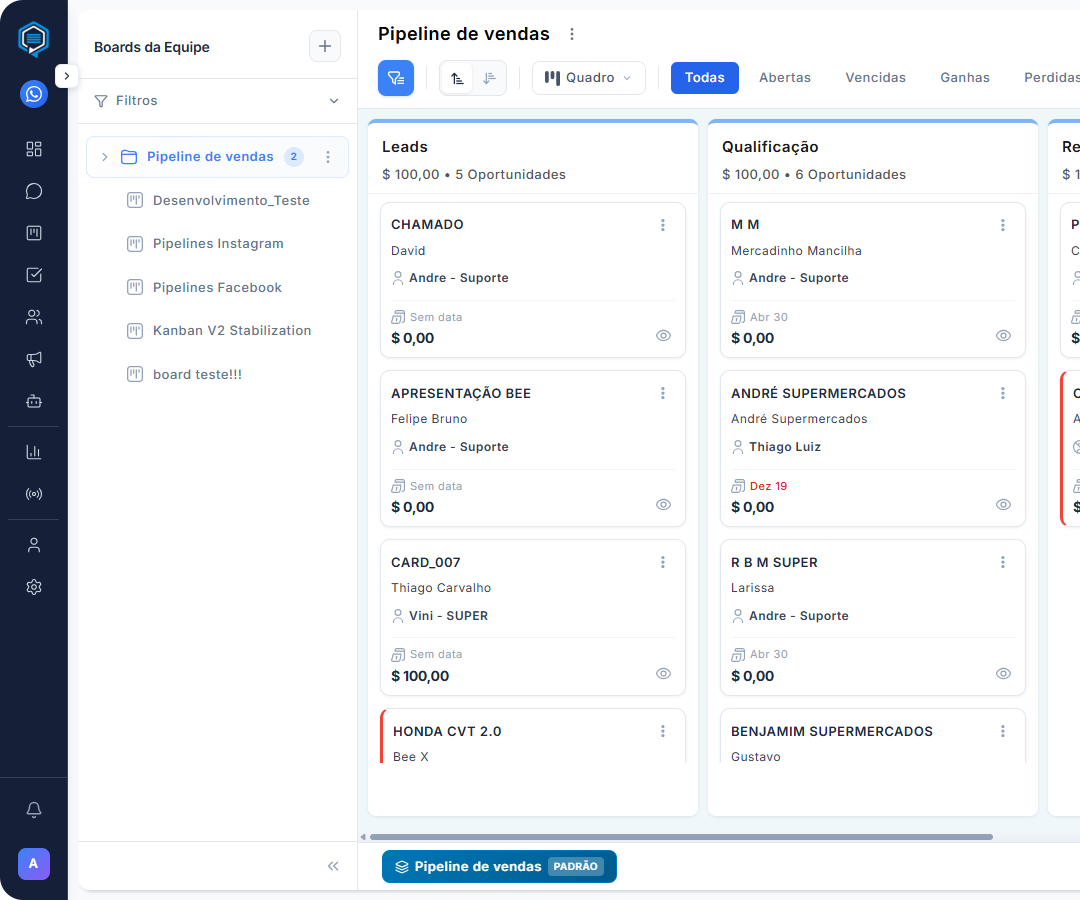Click the notifications bell icon
Screen dimensions: 1080x900
click(34, 809)
